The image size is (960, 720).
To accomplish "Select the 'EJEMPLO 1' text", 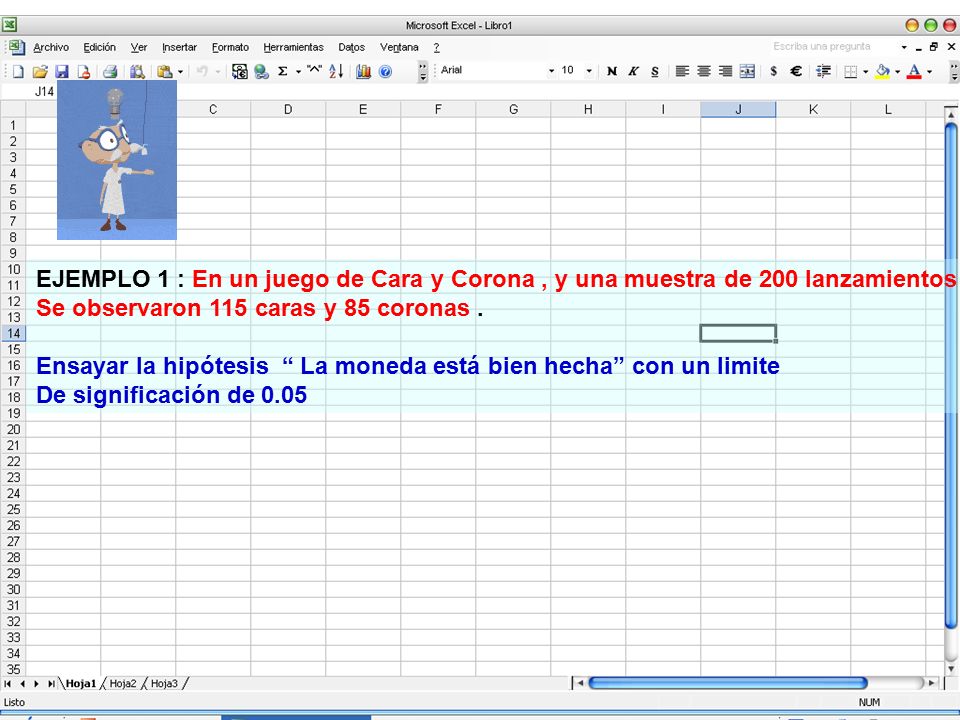I will click(x=102, y=279).
